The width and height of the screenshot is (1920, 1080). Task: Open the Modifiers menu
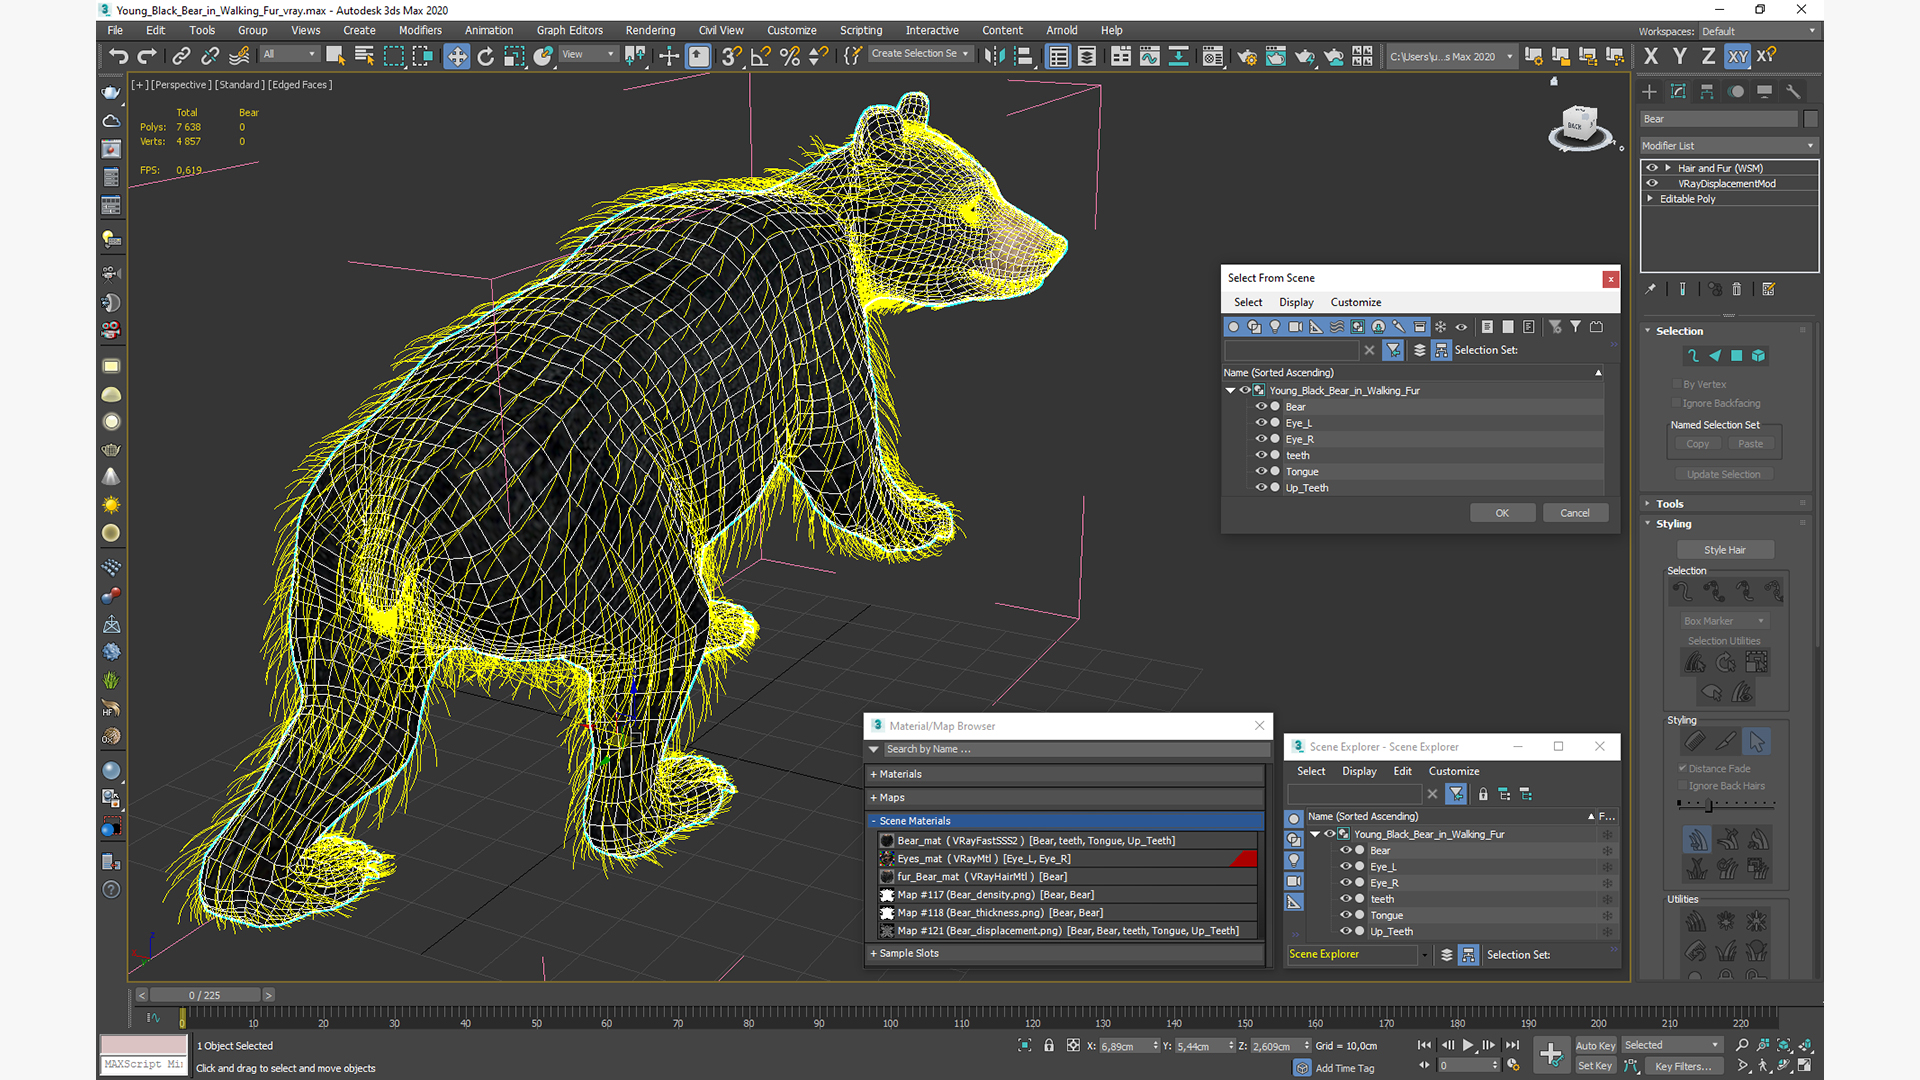point(420,30)
